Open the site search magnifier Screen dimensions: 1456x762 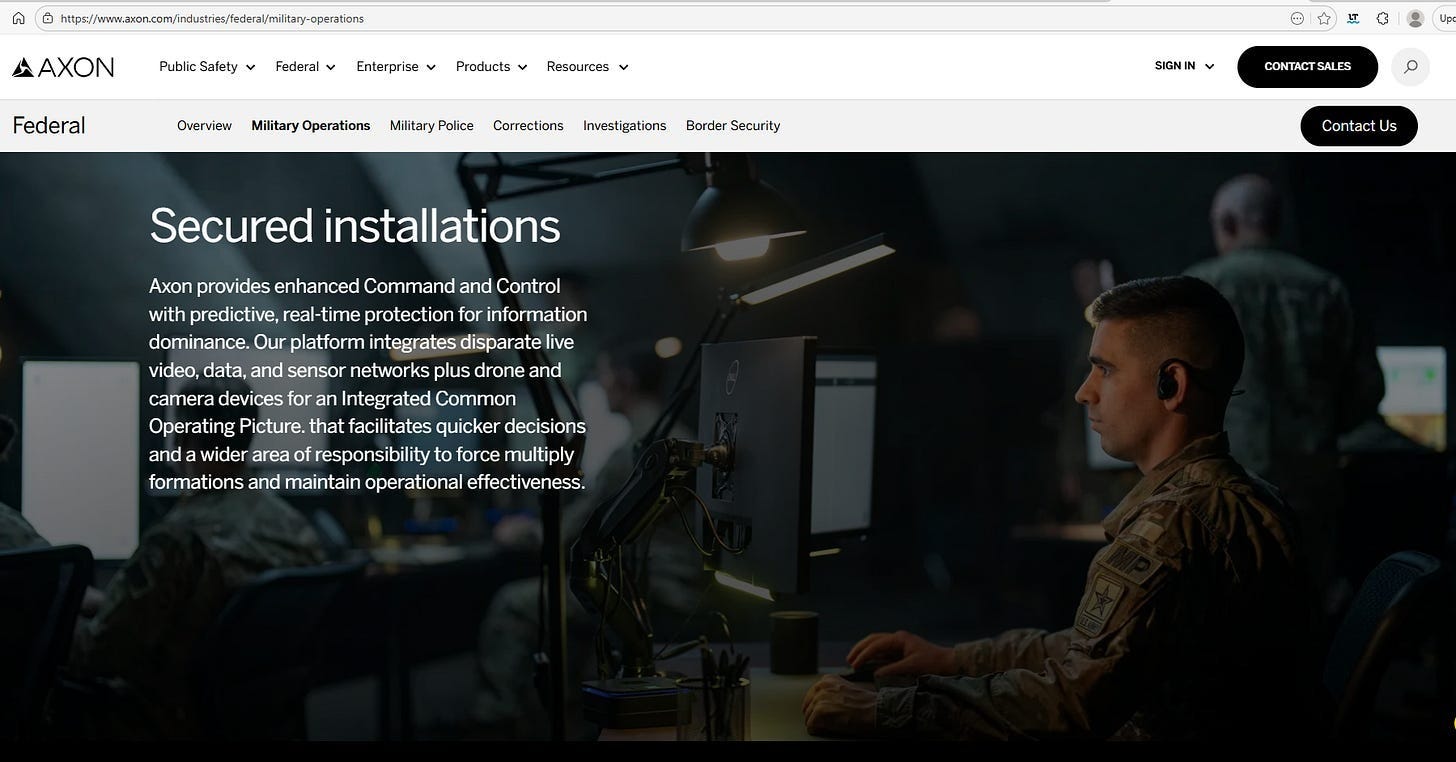[x=1410, y=67]
